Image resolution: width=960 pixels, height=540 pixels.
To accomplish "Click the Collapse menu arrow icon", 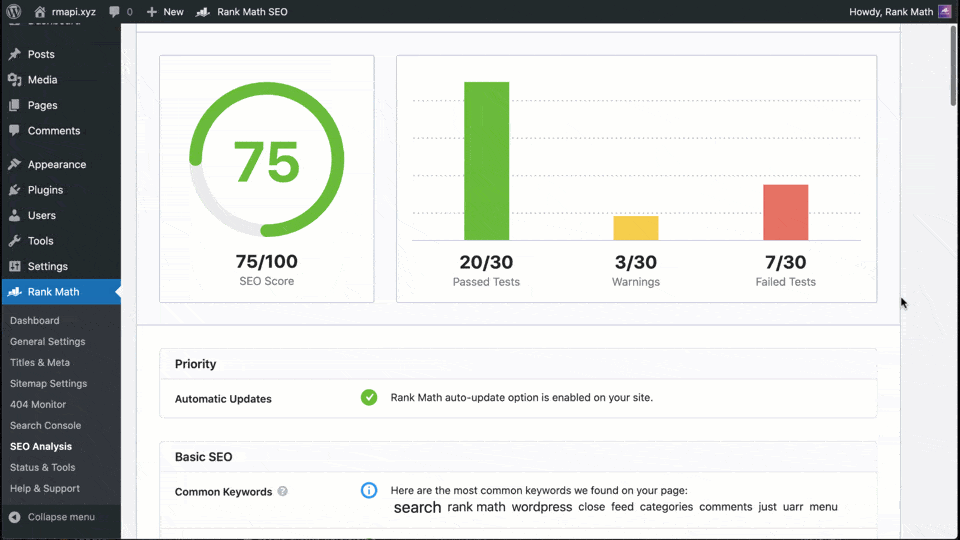I will coord(15,517).
